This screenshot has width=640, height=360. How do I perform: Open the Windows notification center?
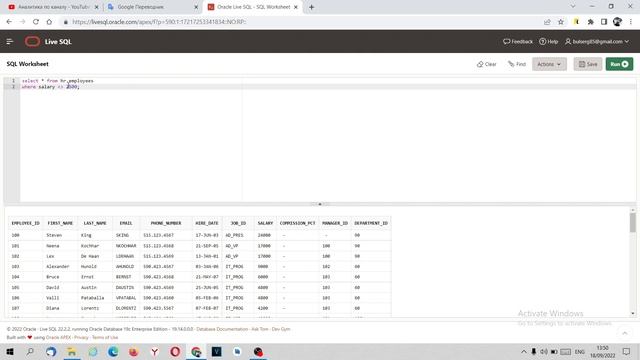click(x=627, y=352)
